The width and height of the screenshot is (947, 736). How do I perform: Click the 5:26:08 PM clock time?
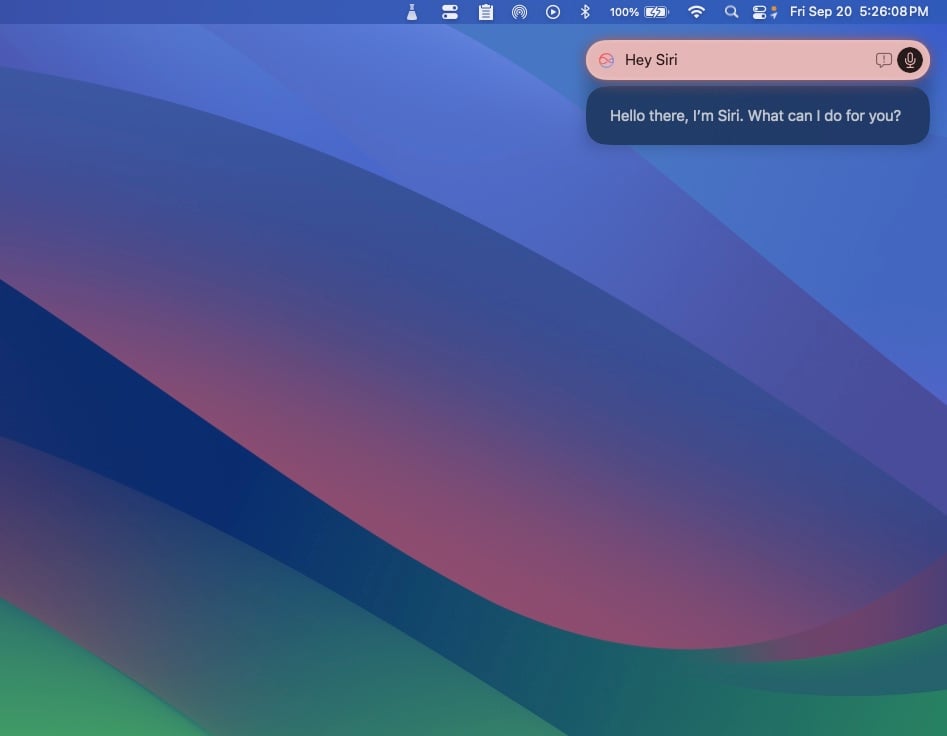tap(893, 12)
